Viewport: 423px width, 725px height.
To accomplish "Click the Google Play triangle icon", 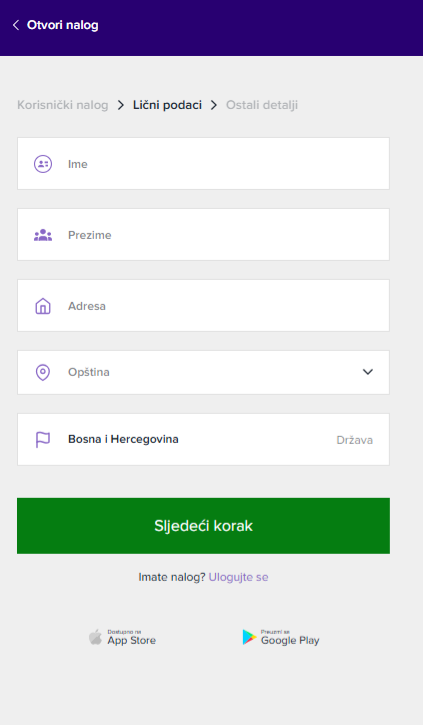I will pyautogui.click(x=249, y=637).
